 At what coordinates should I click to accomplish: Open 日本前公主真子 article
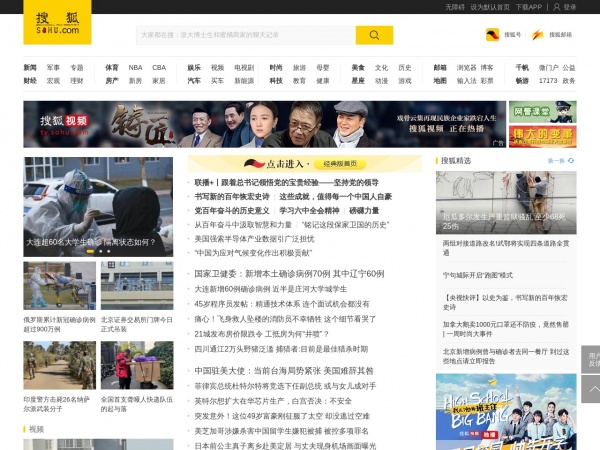(285, 446)
